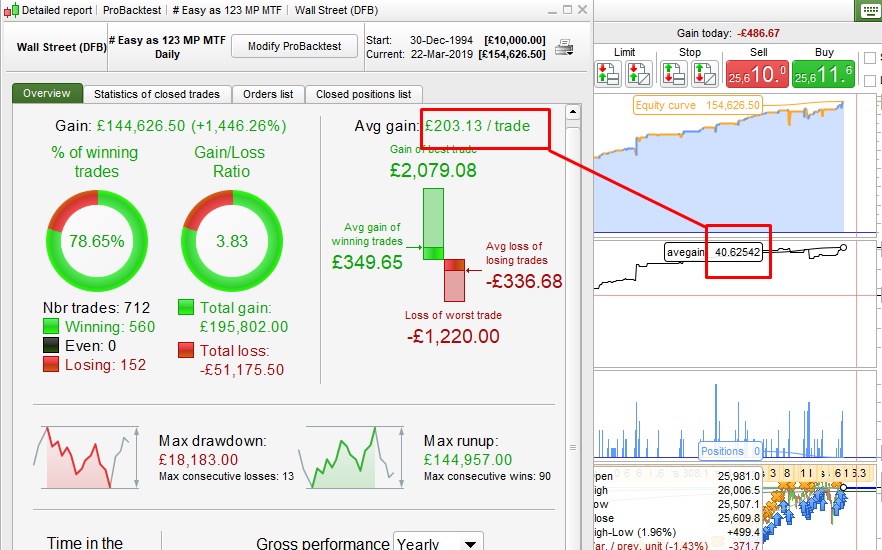Viewport: 882px width, 550px height.
Task: Click the green and red gain/loss bar chart
Action: [x=444, y=245]
